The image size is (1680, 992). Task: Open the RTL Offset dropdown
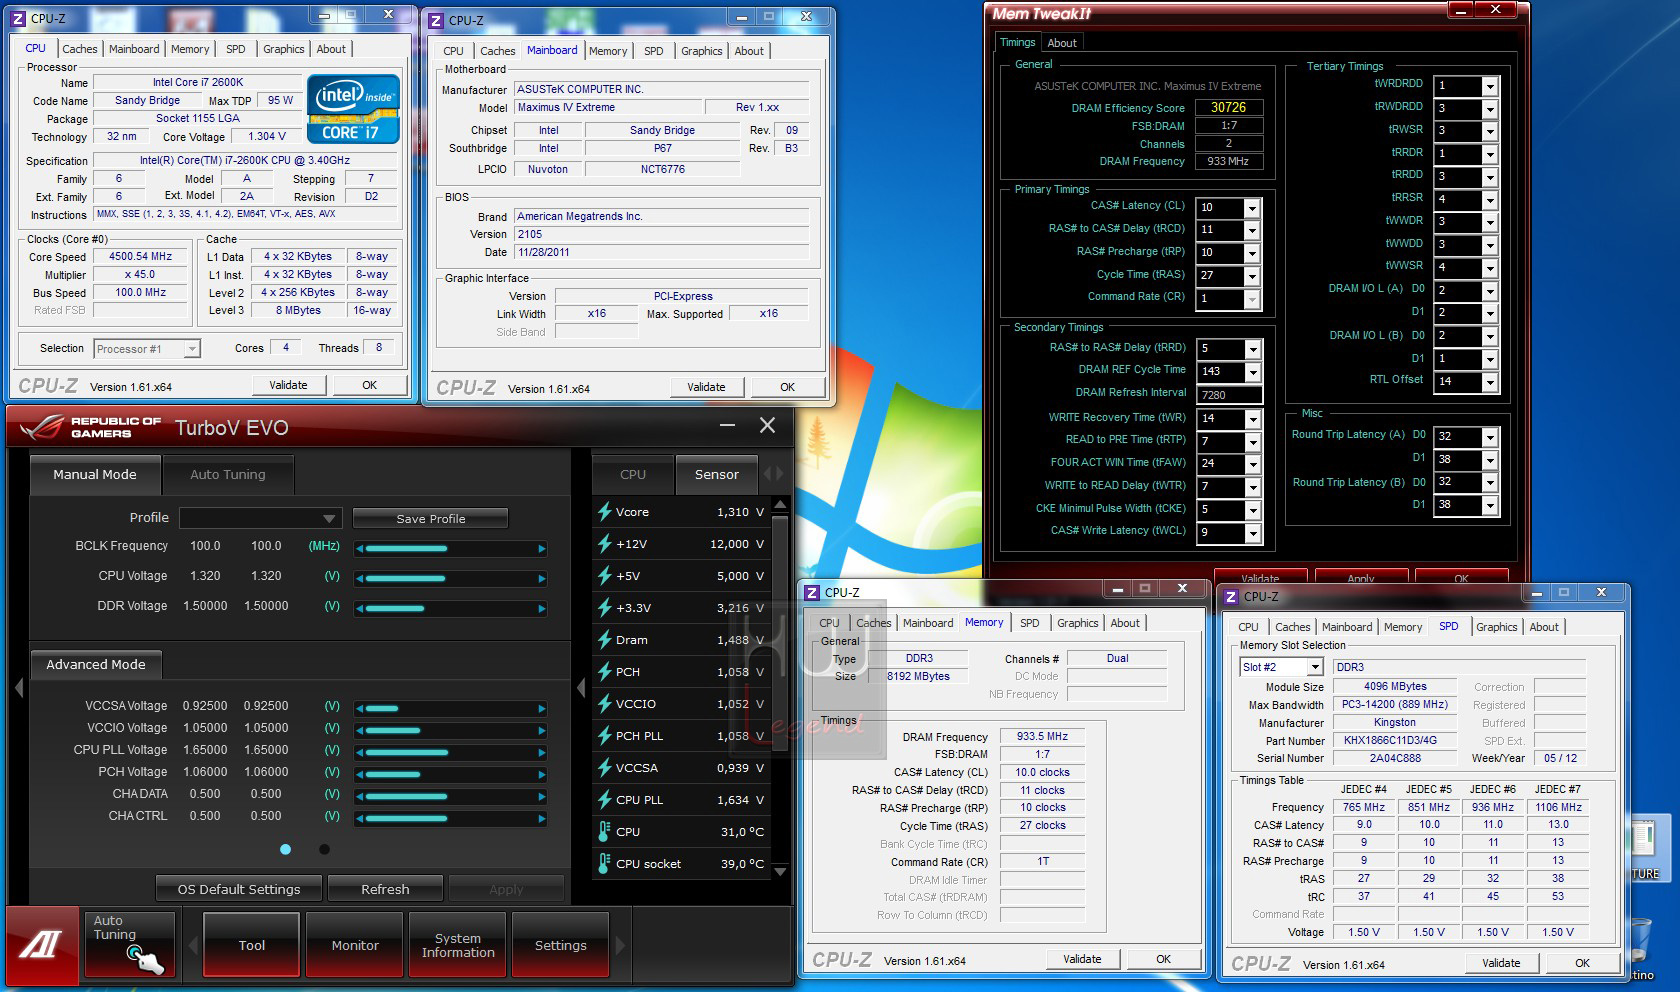1489,382
